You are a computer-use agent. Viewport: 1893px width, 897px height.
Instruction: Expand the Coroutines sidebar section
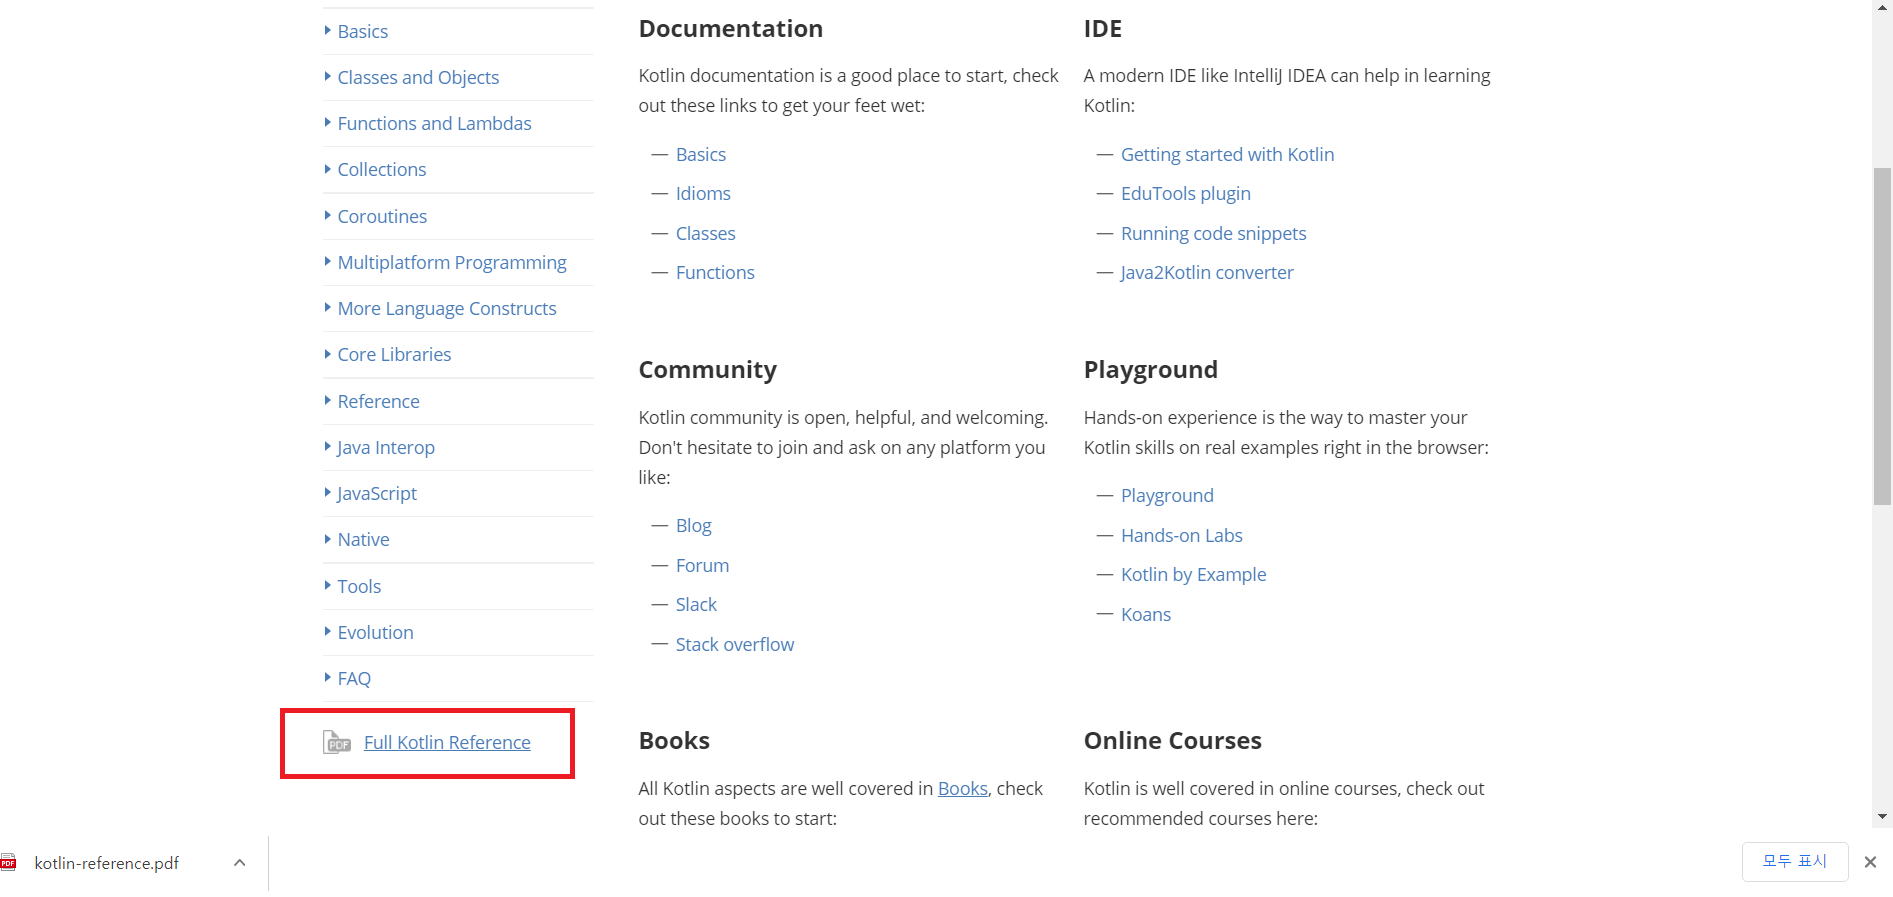click(382, 216)
